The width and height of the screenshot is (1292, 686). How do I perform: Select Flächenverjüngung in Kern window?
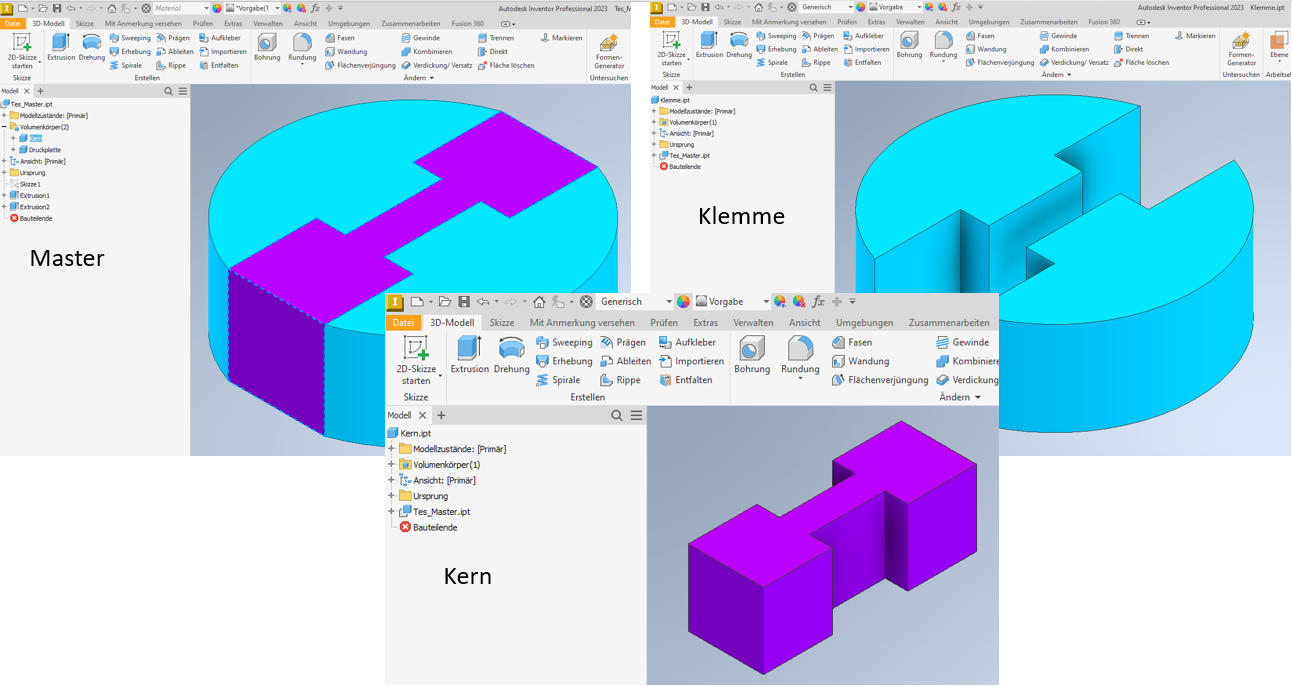(880, 380)
